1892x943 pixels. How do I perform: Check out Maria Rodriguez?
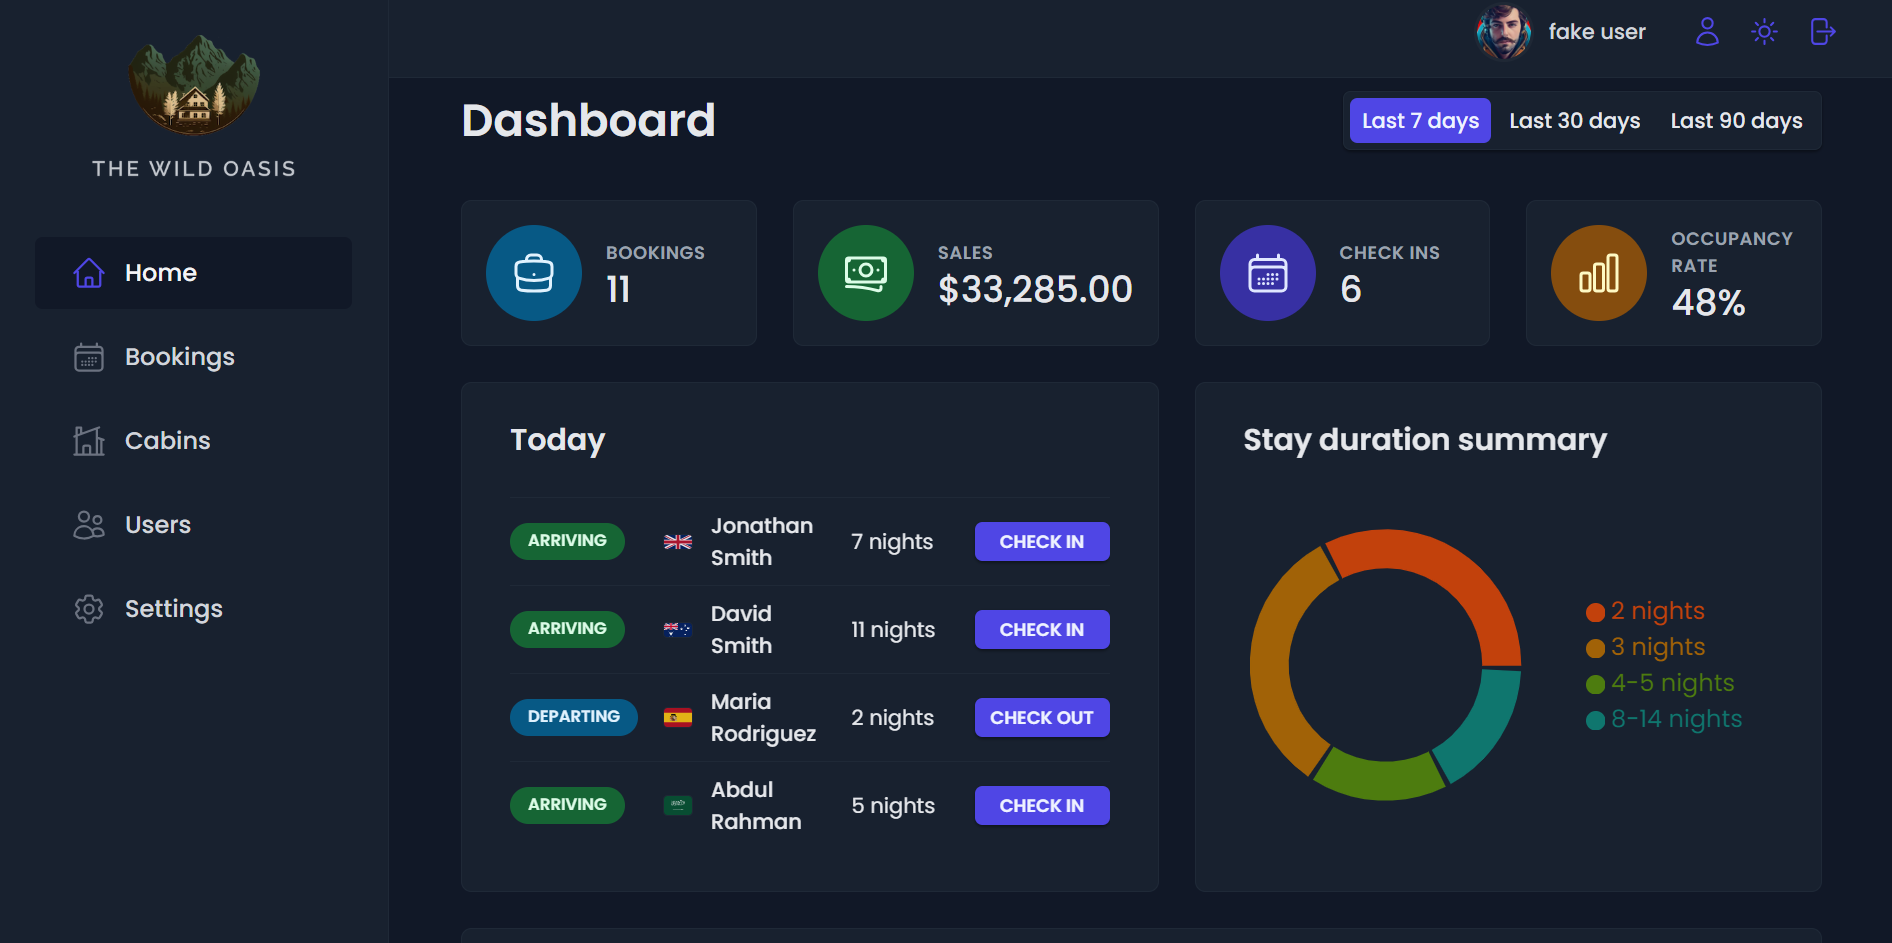coord(1041,718)
